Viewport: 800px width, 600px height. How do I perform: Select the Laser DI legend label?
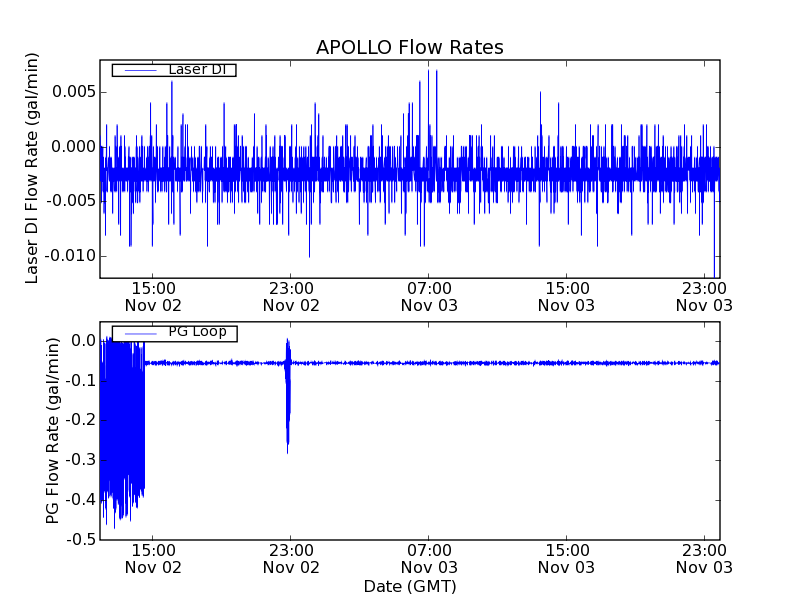(x=196, y=70)
